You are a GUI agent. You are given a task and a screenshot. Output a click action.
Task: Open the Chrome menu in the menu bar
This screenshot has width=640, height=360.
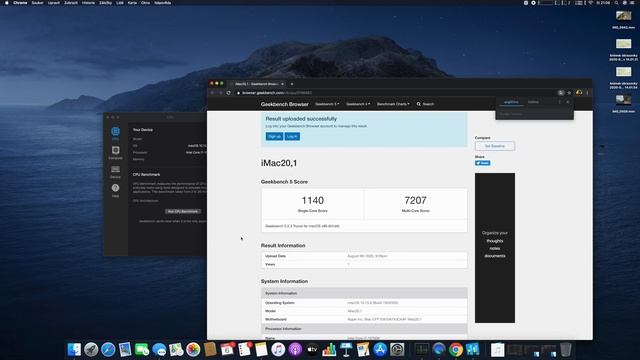tap(20, 3)
